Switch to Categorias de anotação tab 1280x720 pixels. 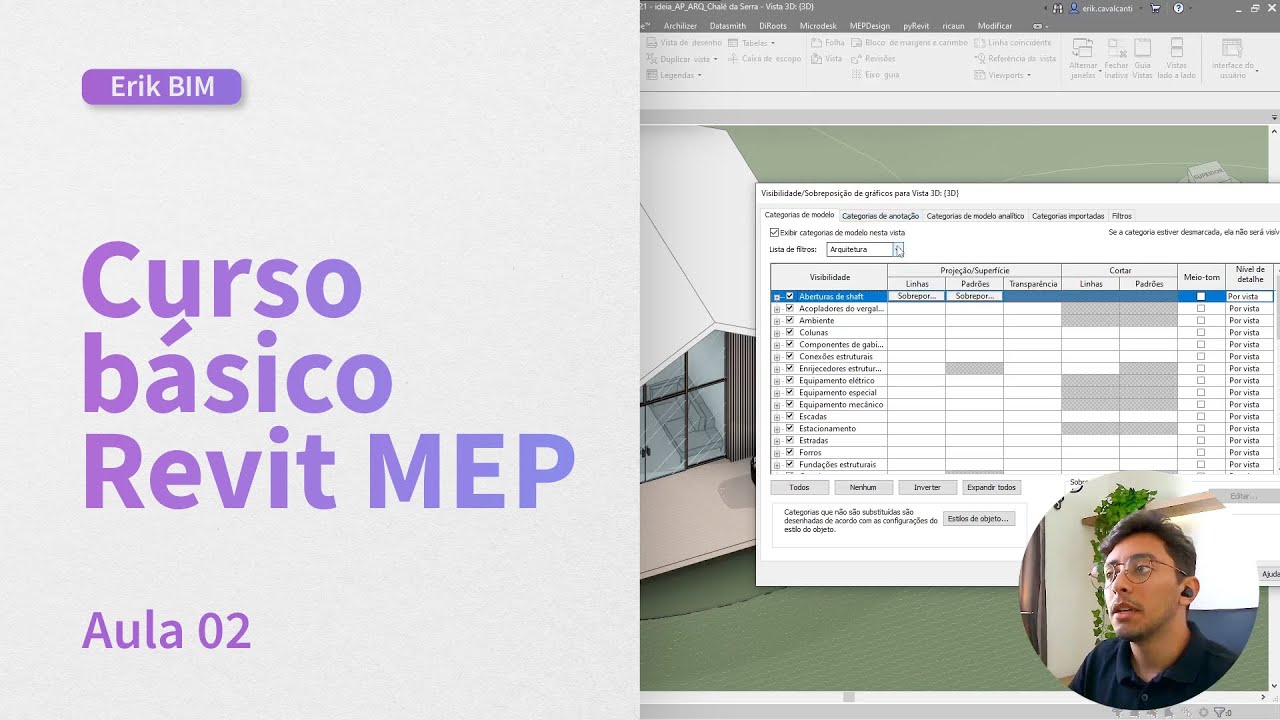click(x=880, y=216)
